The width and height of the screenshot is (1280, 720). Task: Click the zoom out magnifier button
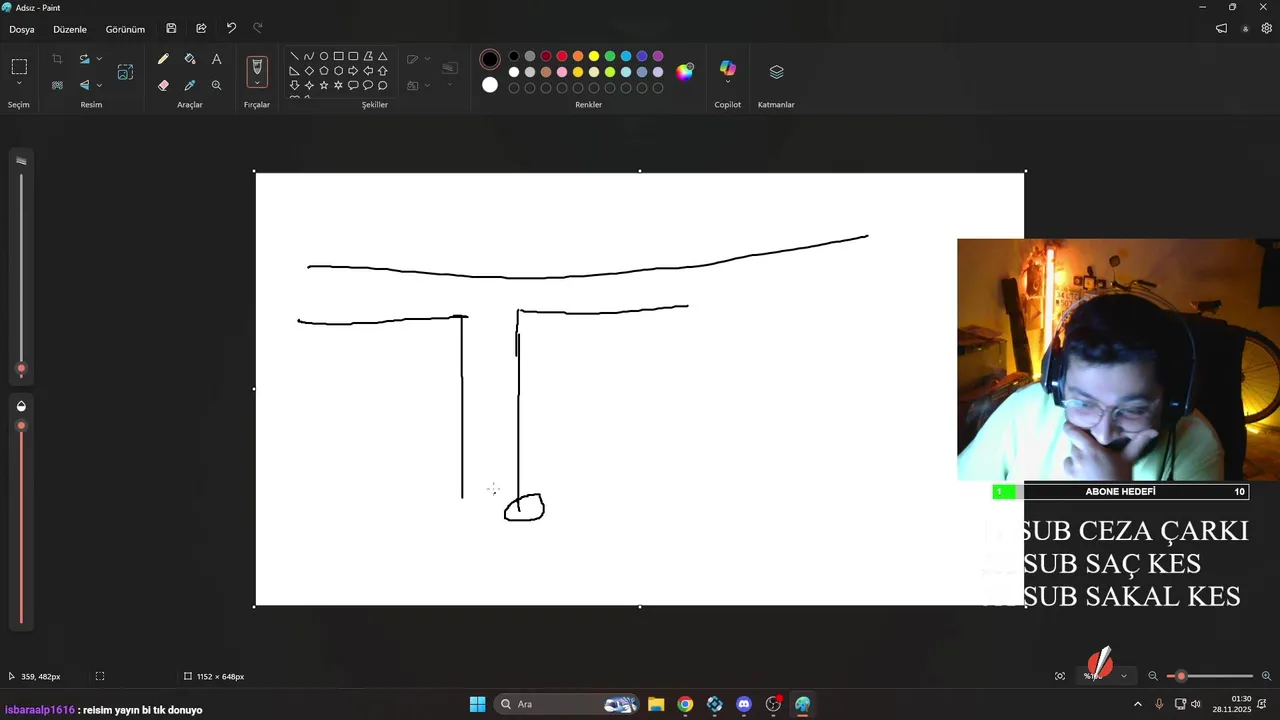(1153, 676)
